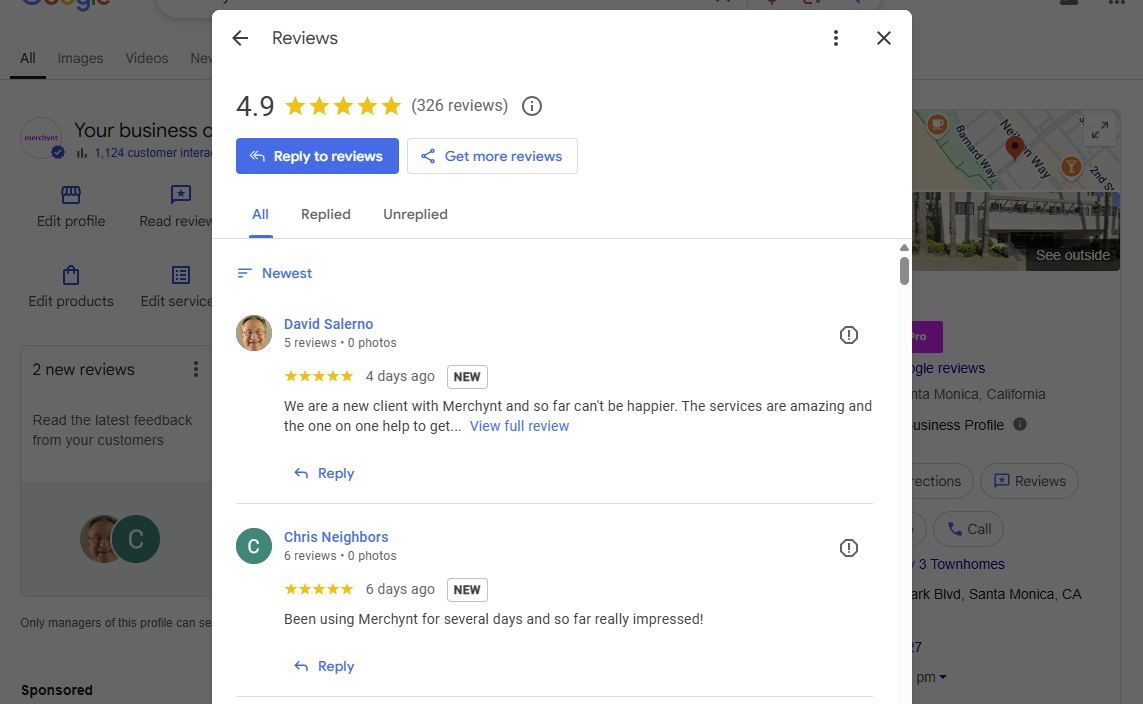Click Get more reviews button
The height and width of the screenshot is (704, 1143).
point(492,156)
